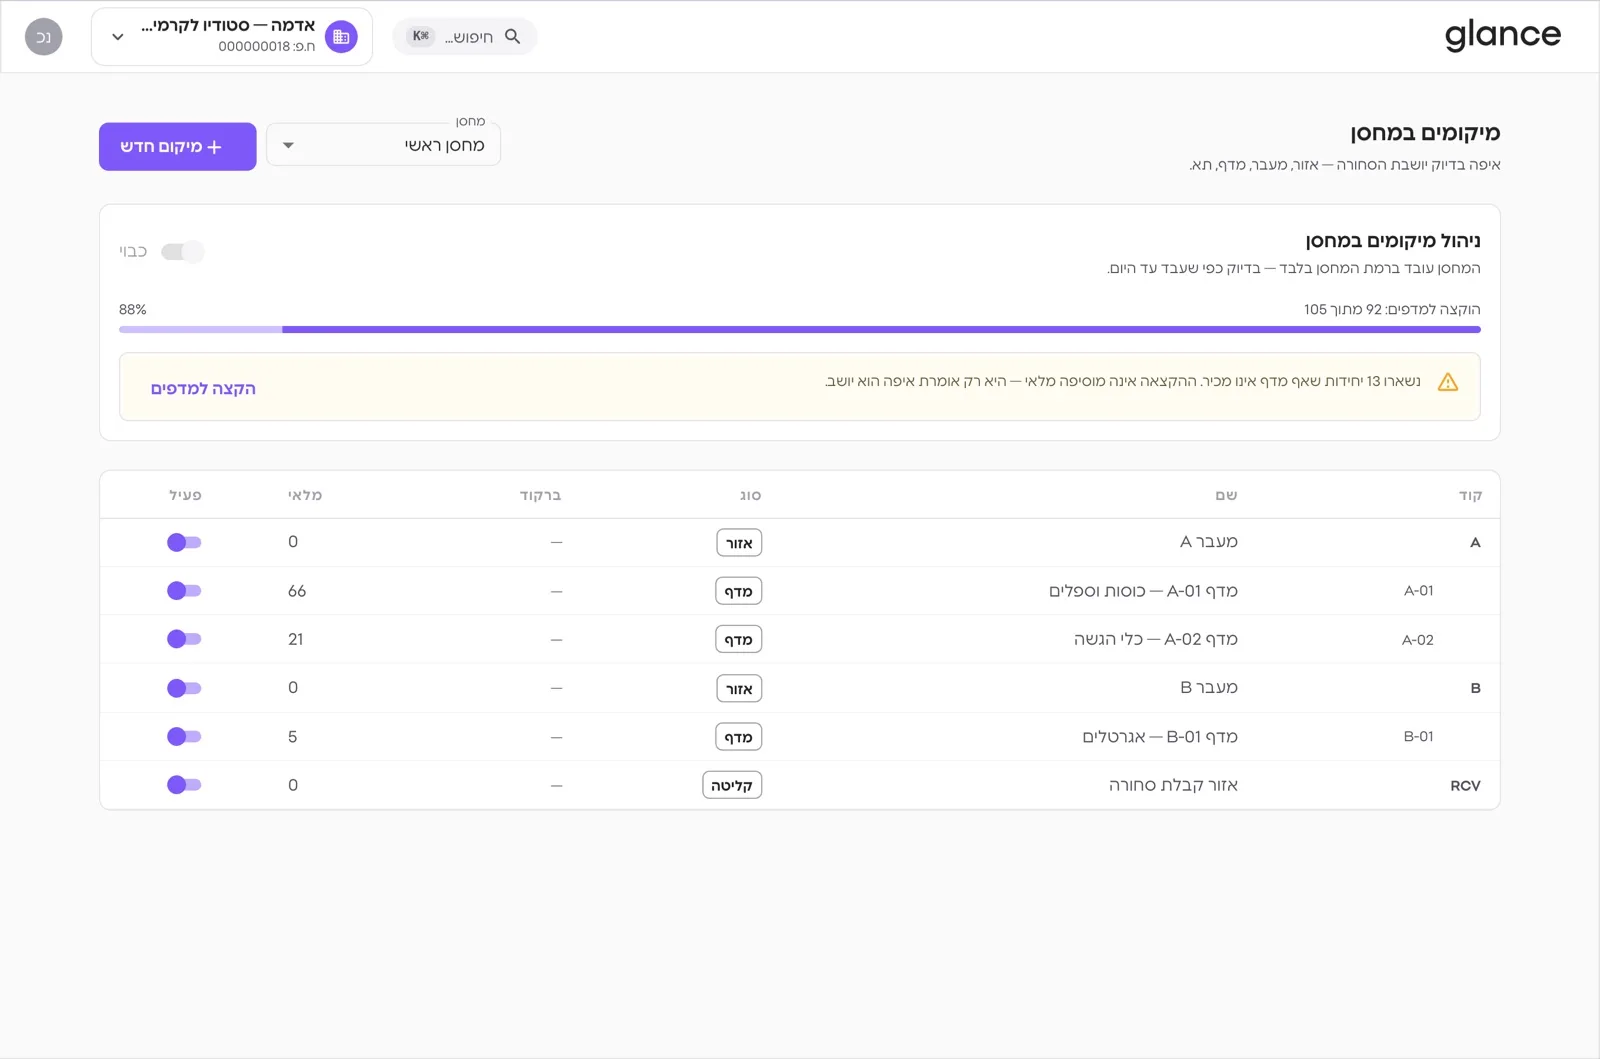This screenshot has width=1600, height=1059.
Task: Click the קוד column header
Action: click(1470, 495)
